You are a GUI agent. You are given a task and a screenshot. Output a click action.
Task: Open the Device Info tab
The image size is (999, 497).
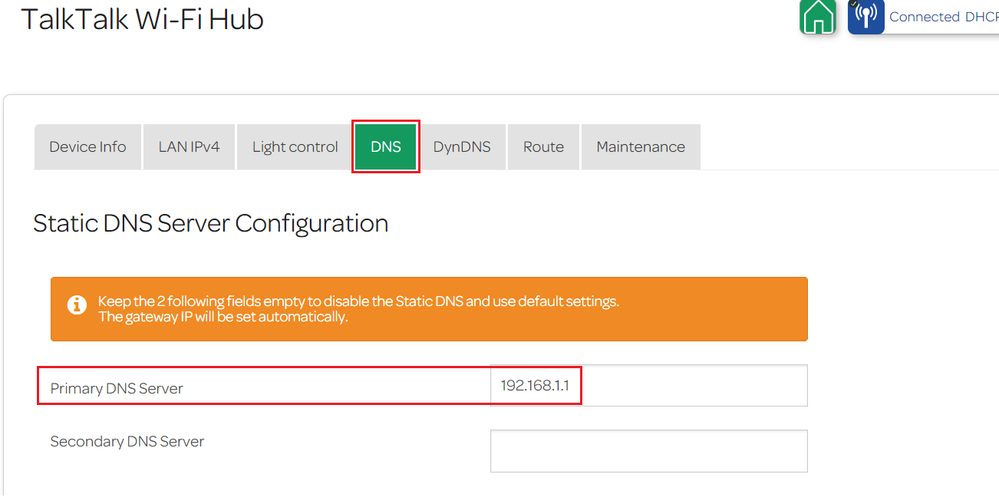pos(87,147)
